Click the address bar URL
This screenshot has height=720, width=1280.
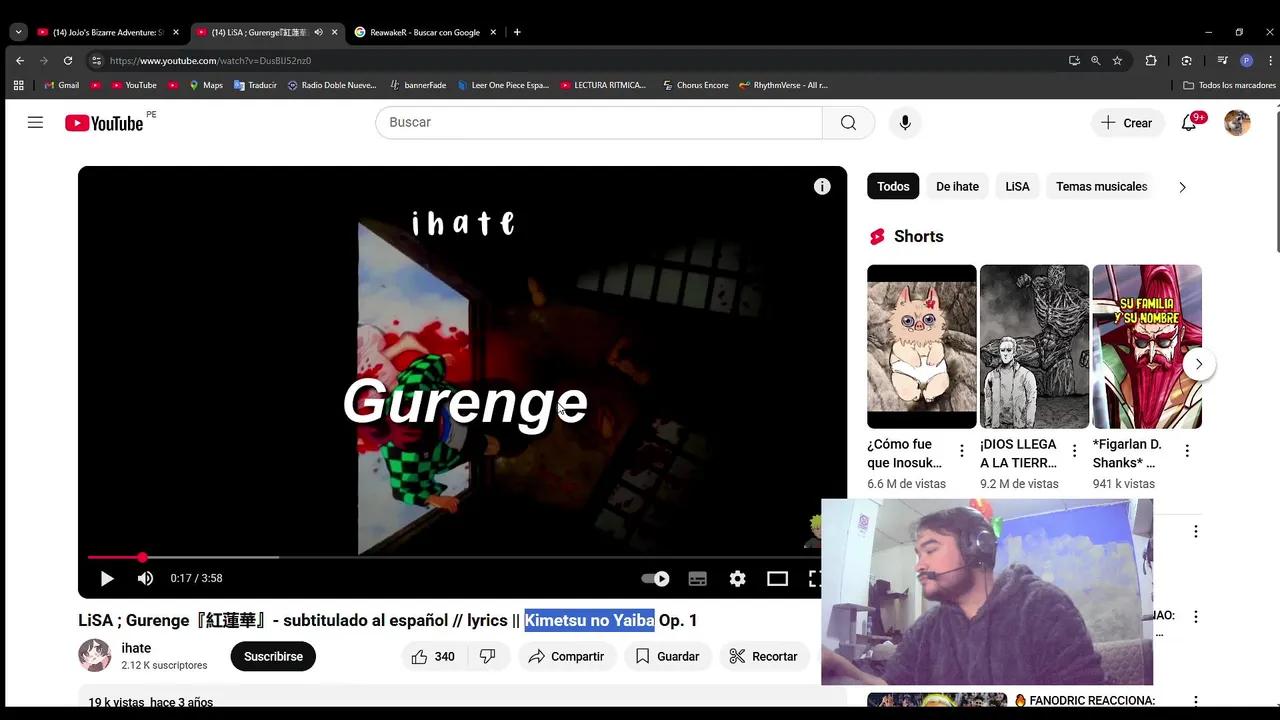[x=210, y=60]
